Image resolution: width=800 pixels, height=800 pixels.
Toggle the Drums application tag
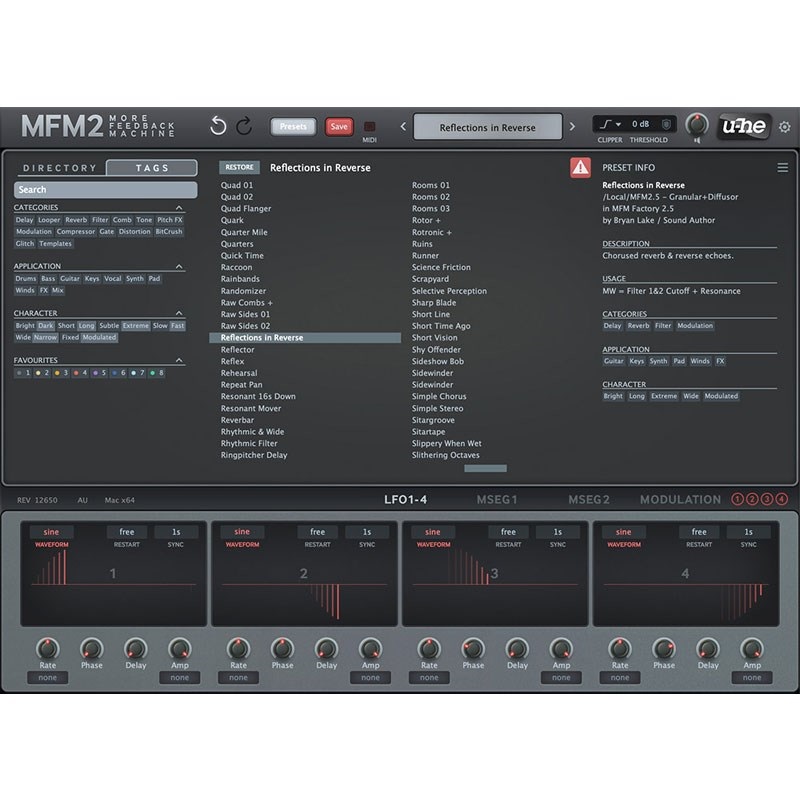point(26,279)
